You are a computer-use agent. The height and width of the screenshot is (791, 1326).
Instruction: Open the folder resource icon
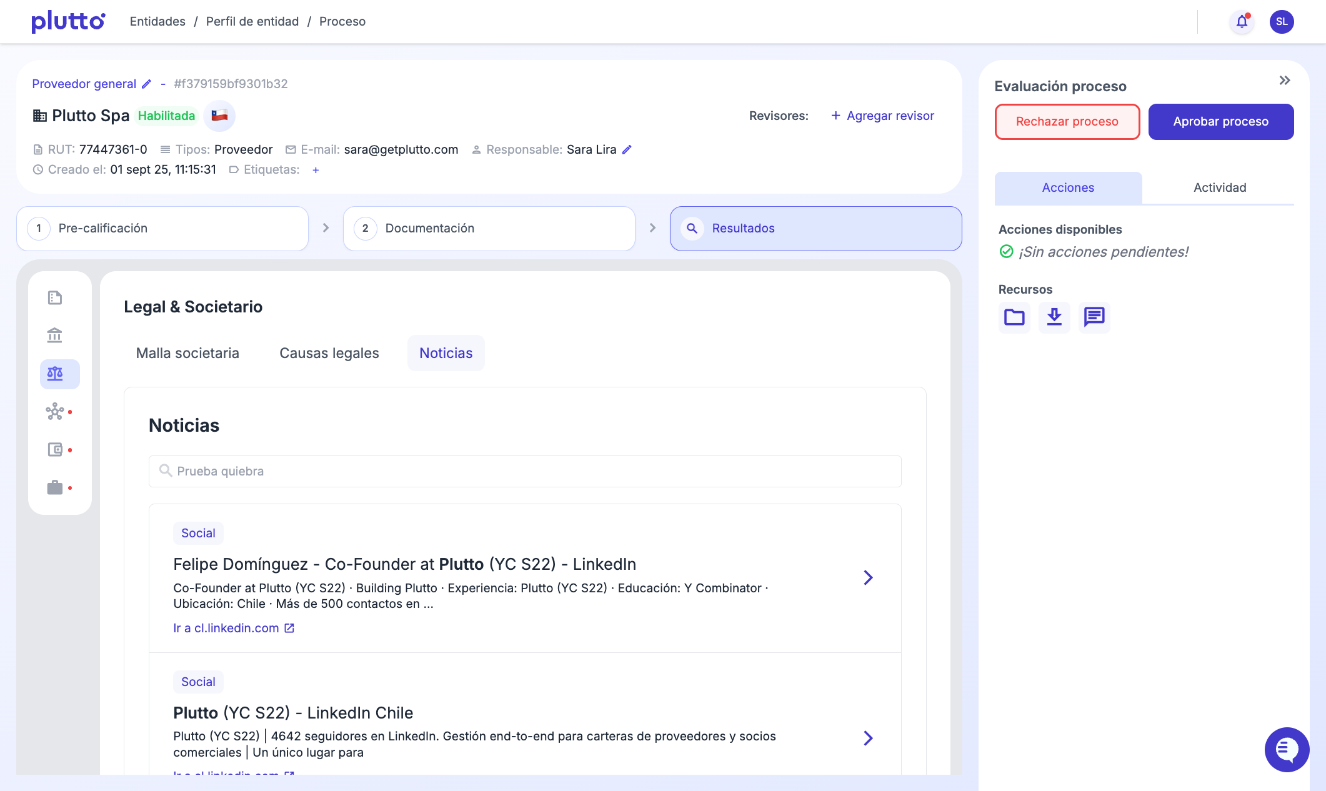(x=1014, y=318)
